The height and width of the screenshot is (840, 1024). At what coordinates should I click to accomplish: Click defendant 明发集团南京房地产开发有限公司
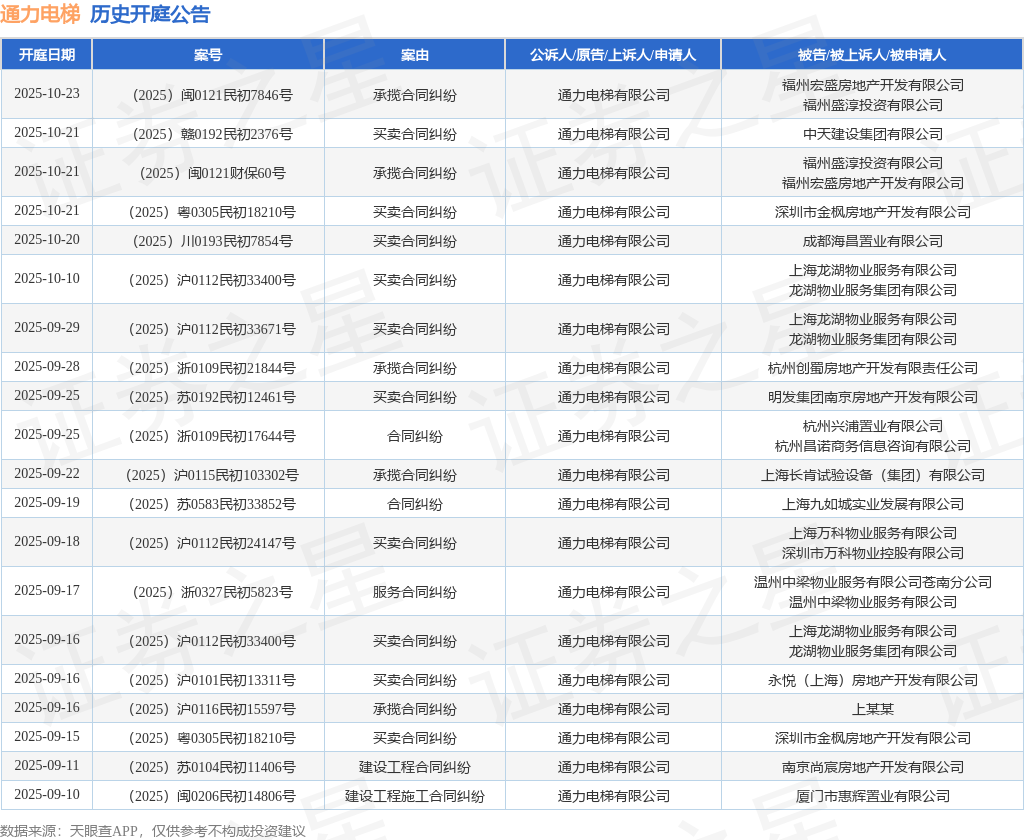pyautogui.click(x=872, y=397)
